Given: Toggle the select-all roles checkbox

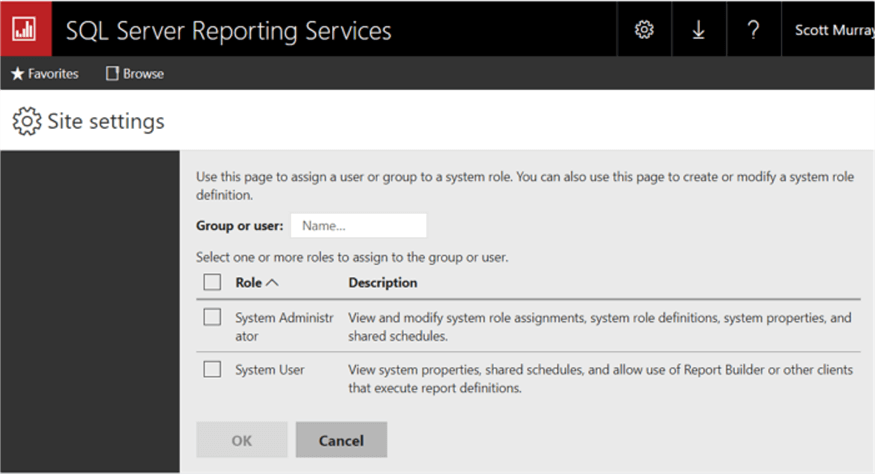Looking at the screenshot, I should 212,282.
